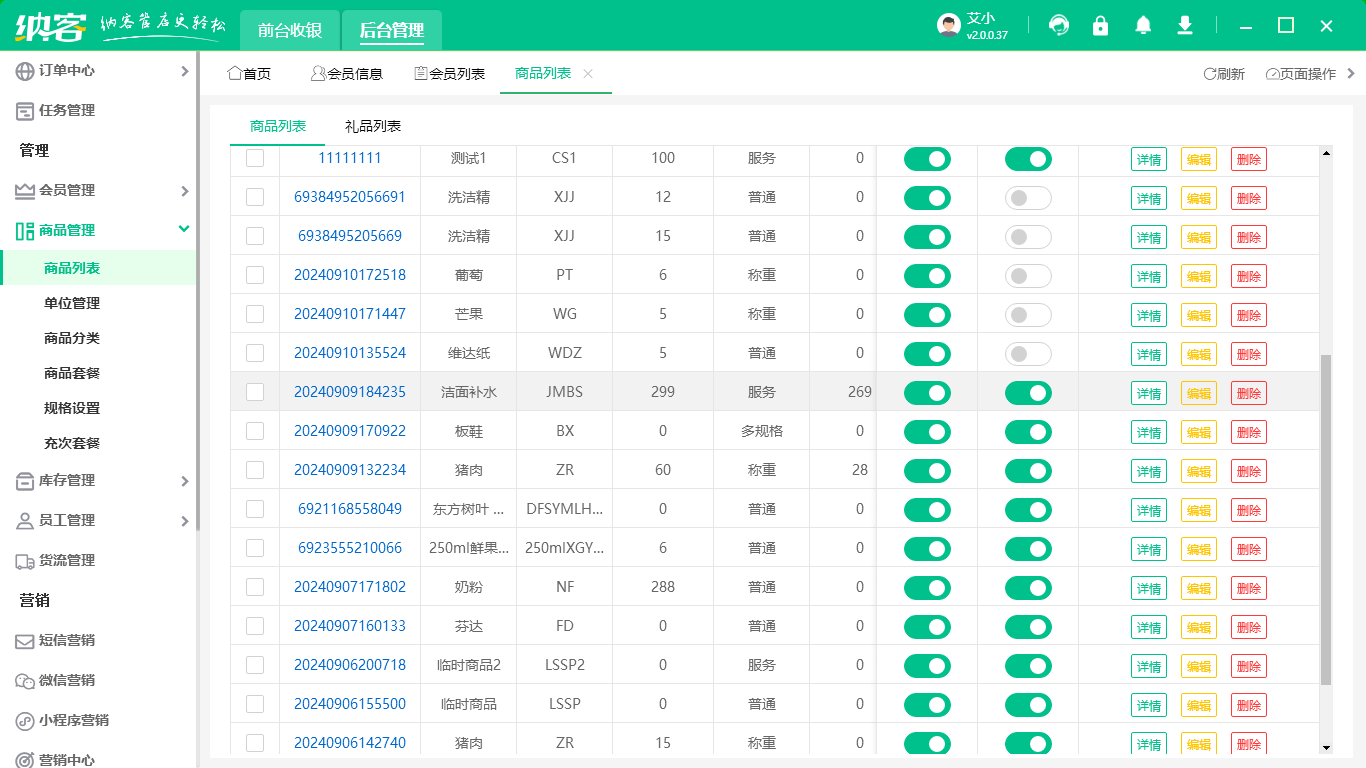Screen dimensions: 1366x768
Task: Check the checkbox for 洗洁精 69384952056691
Action: click(255, 197)
